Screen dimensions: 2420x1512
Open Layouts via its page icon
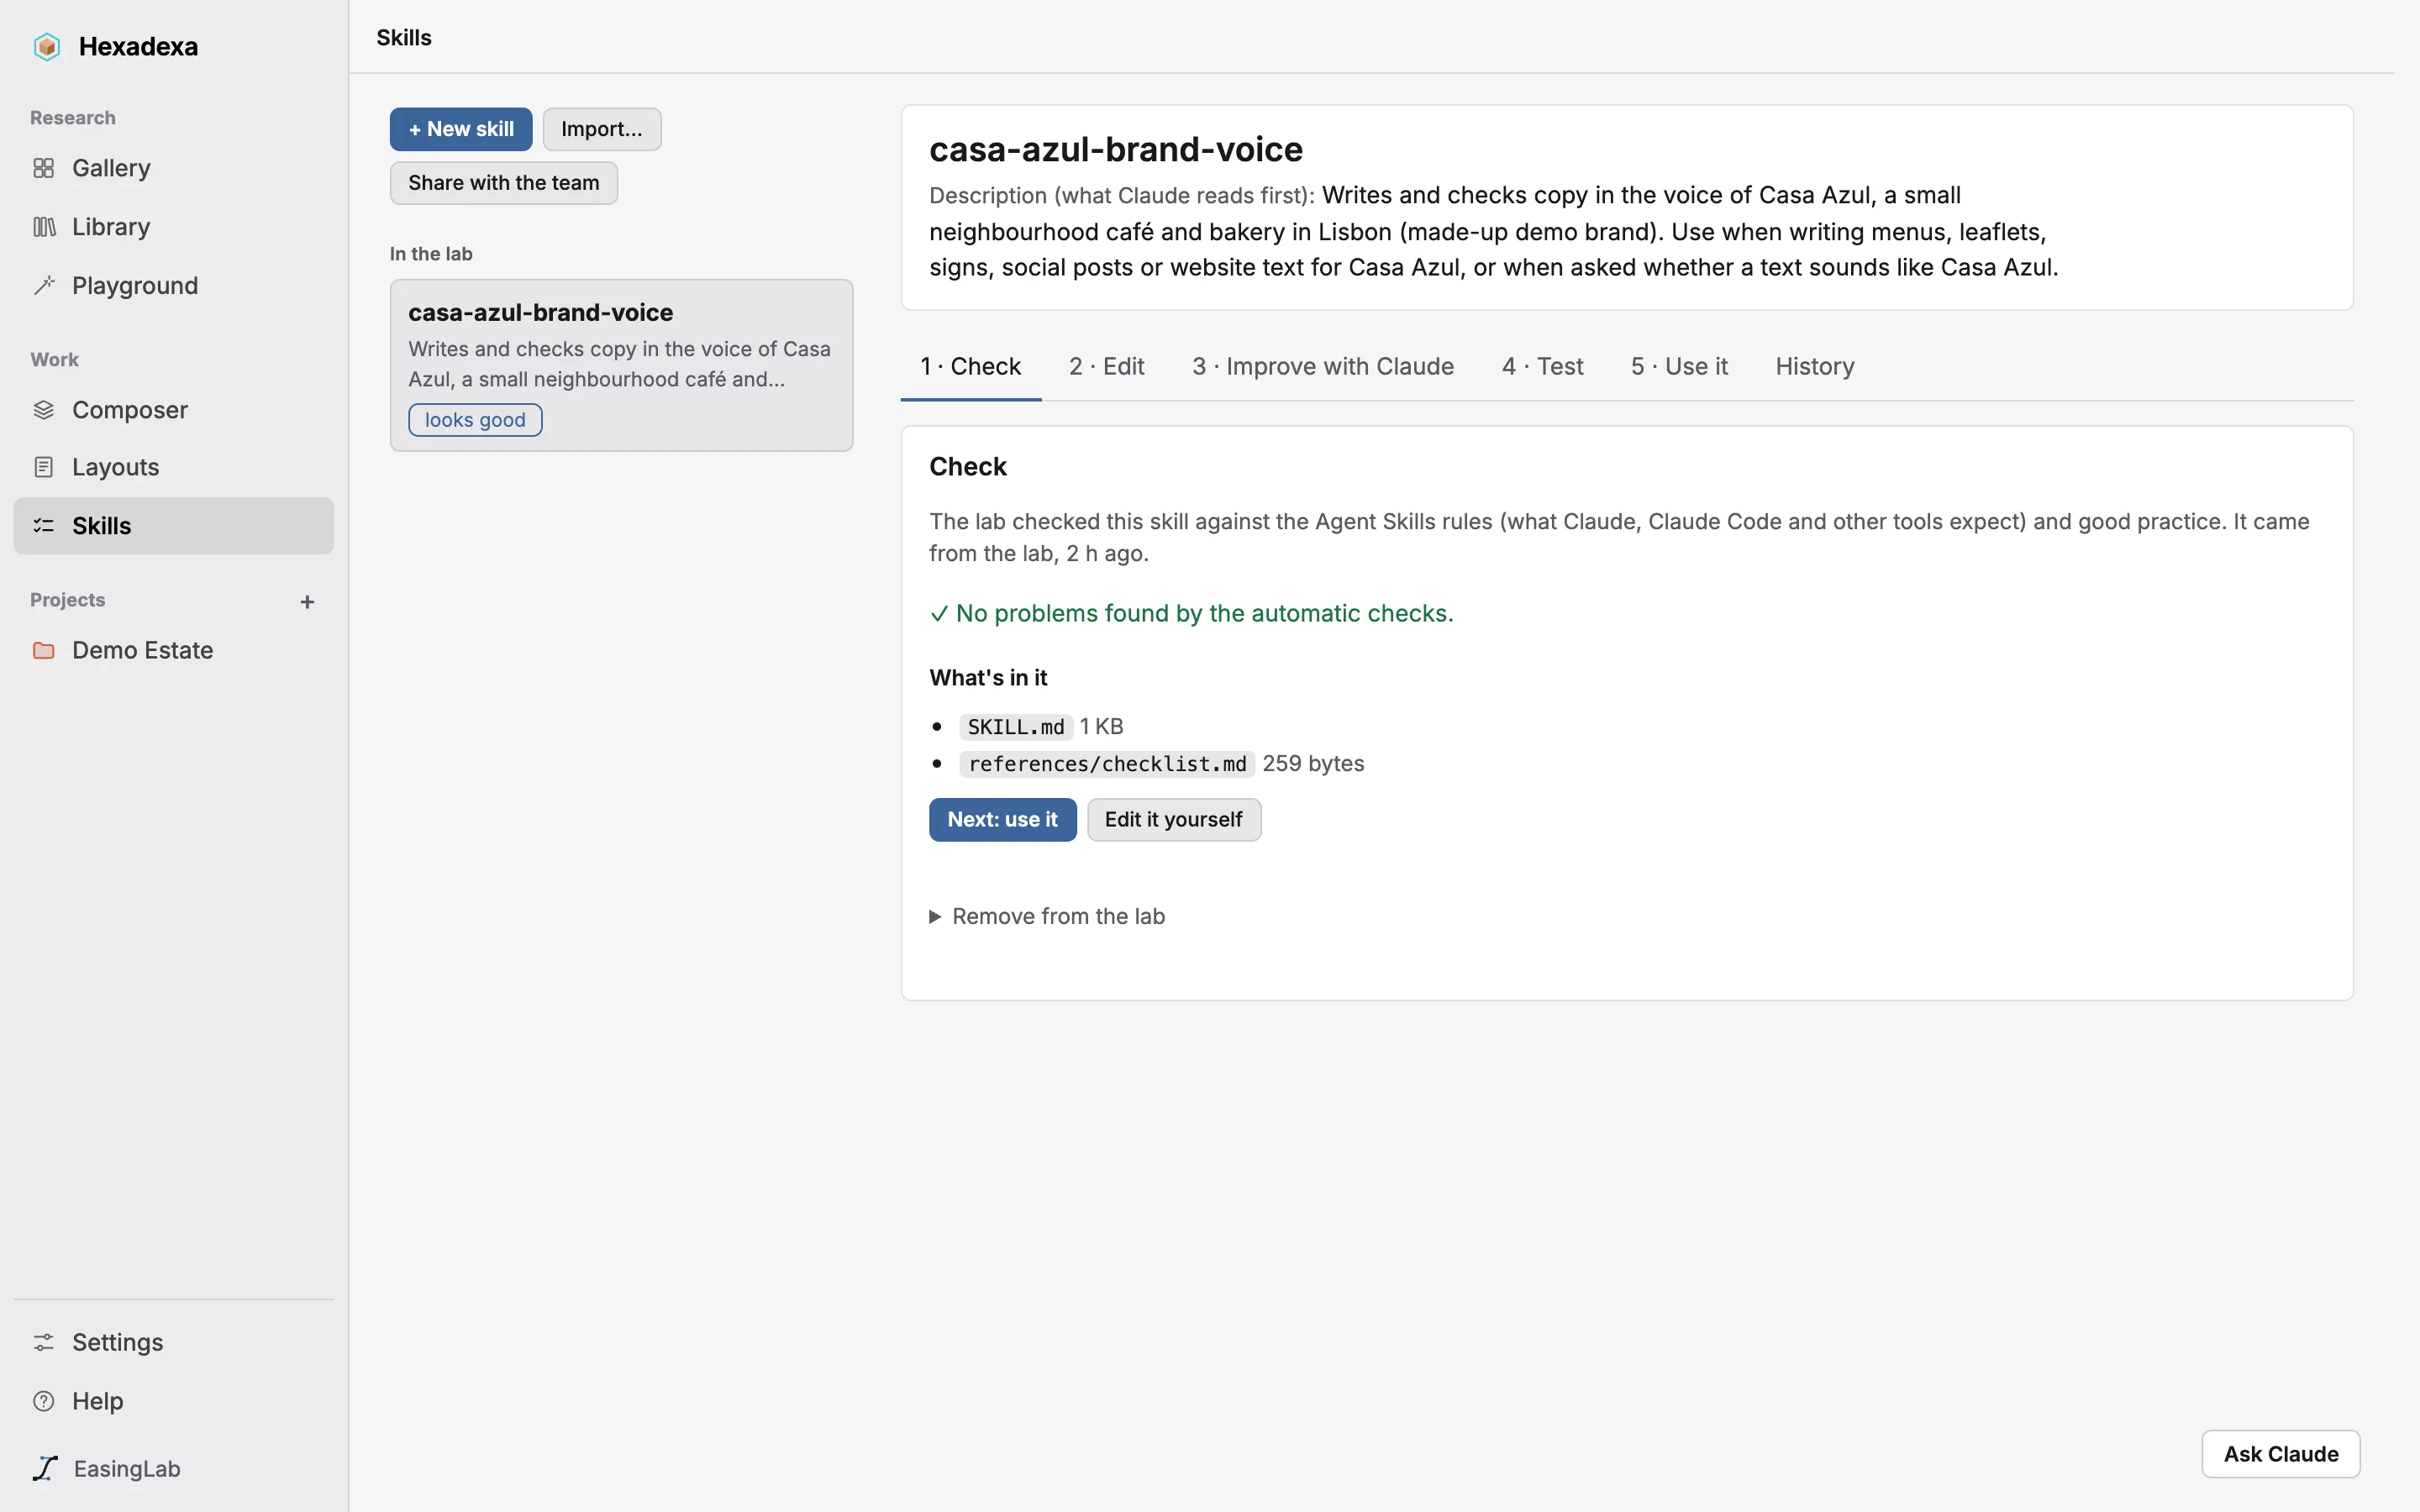[43, 467]
